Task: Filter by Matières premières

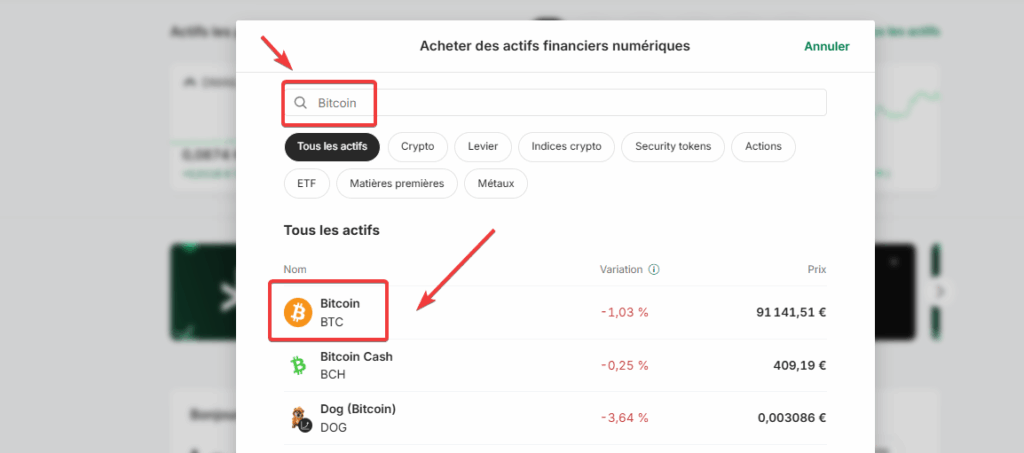Action: pyautogui.click(x=397, y=183)
